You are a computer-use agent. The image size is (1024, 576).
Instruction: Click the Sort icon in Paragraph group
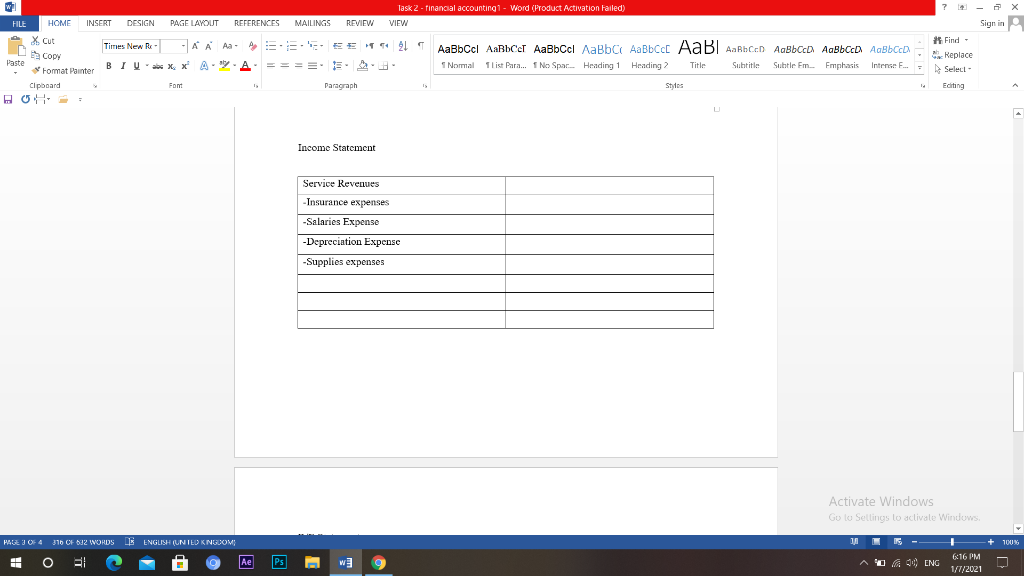[x=402, y=46]
